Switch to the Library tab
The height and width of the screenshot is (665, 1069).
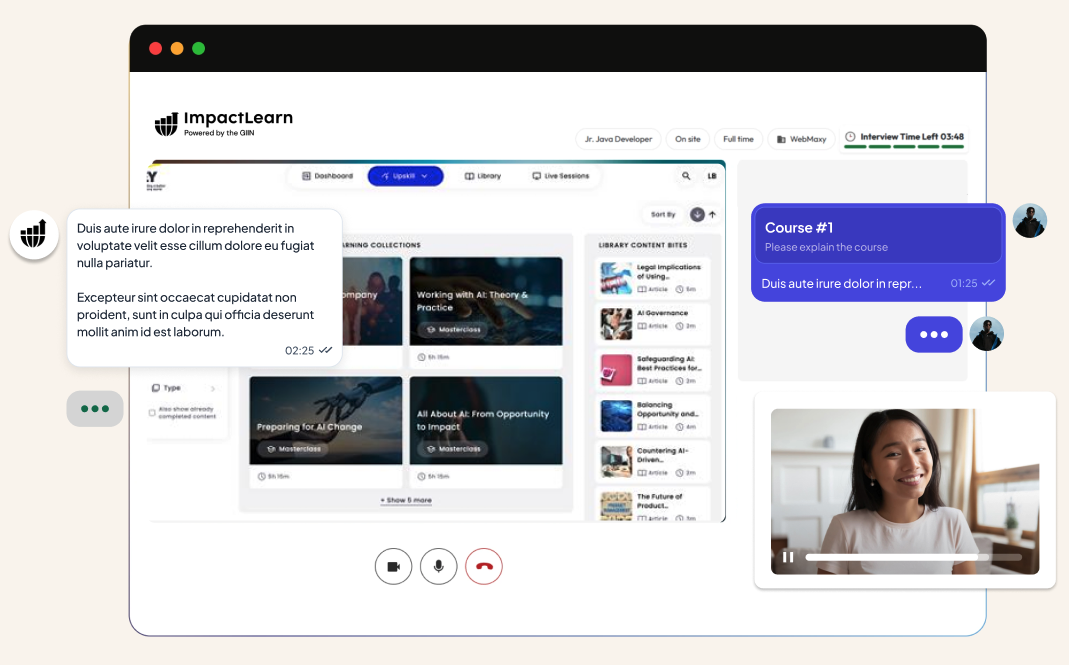click(x=483, y=176)
